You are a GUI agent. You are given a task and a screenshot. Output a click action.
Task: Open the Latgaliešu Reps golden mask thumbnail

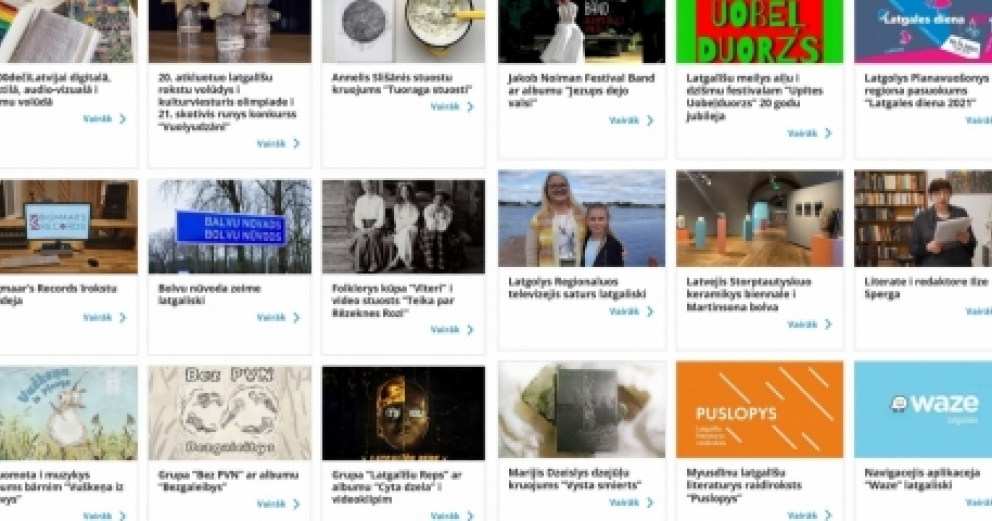[403, 413]
